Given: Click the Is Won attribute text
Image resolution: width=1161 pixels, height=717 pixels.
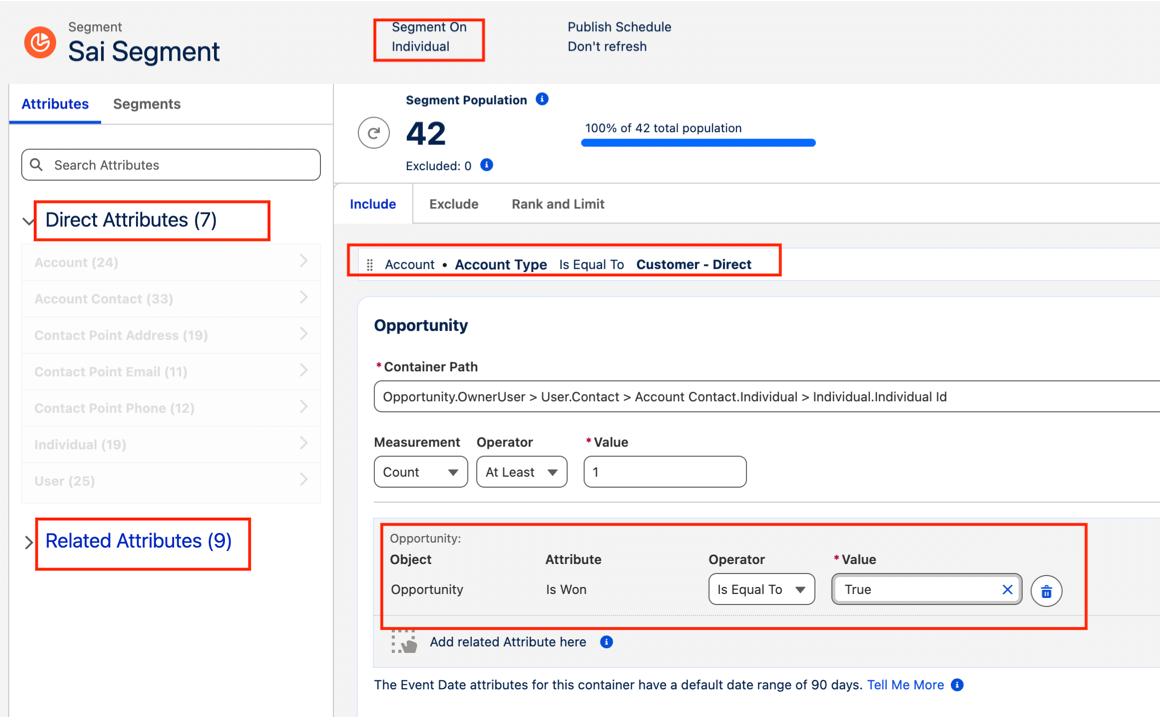Looking at the screenshot, I should (566, 590).
